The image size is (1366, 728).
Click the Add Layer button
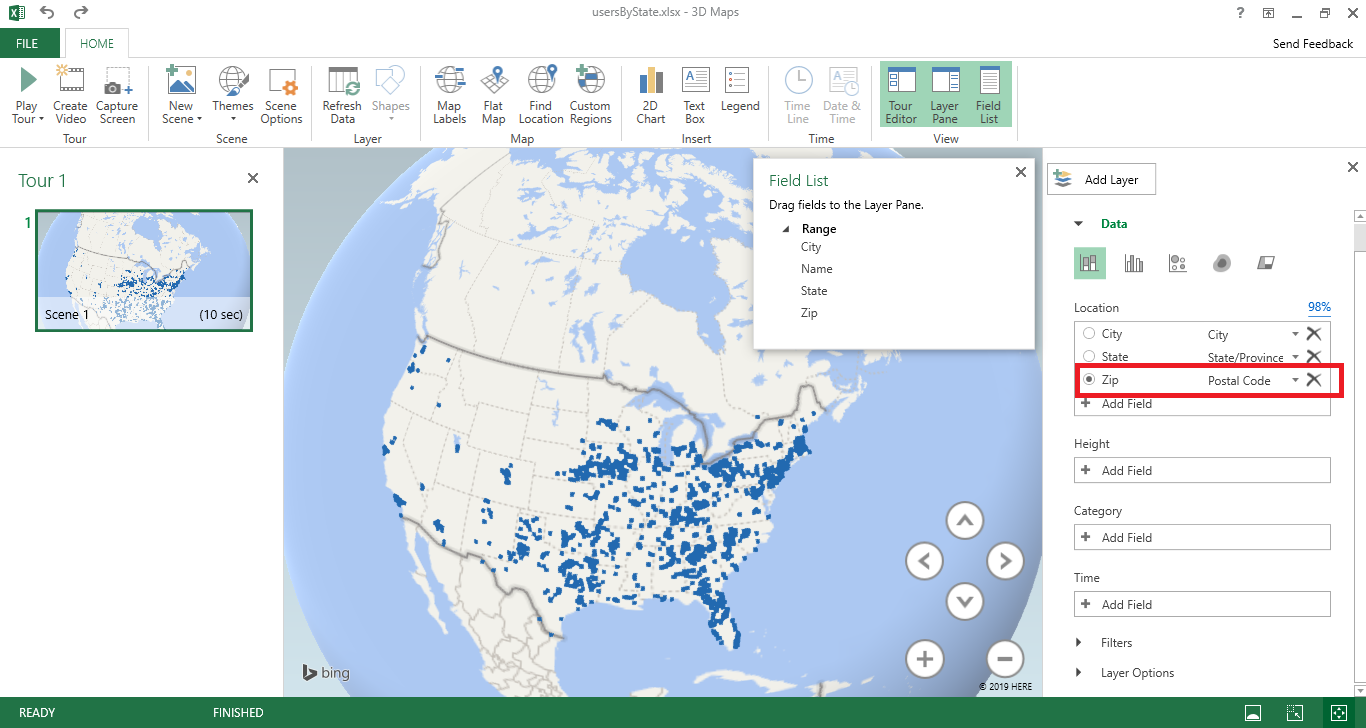[x=1100, y=180]
